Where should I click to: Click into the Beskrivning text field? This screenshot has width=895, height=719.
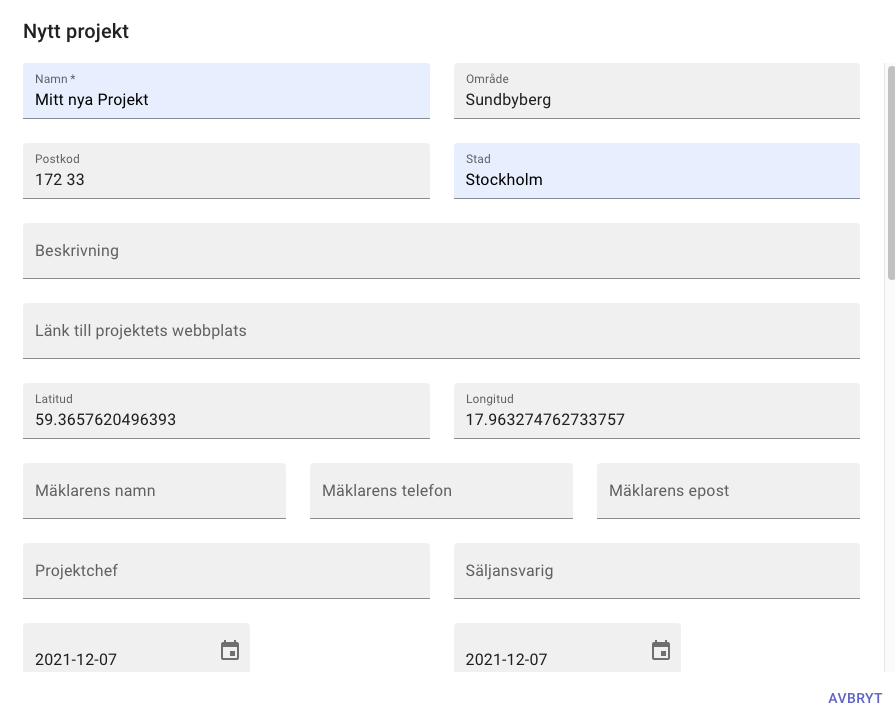coord(441,251)
